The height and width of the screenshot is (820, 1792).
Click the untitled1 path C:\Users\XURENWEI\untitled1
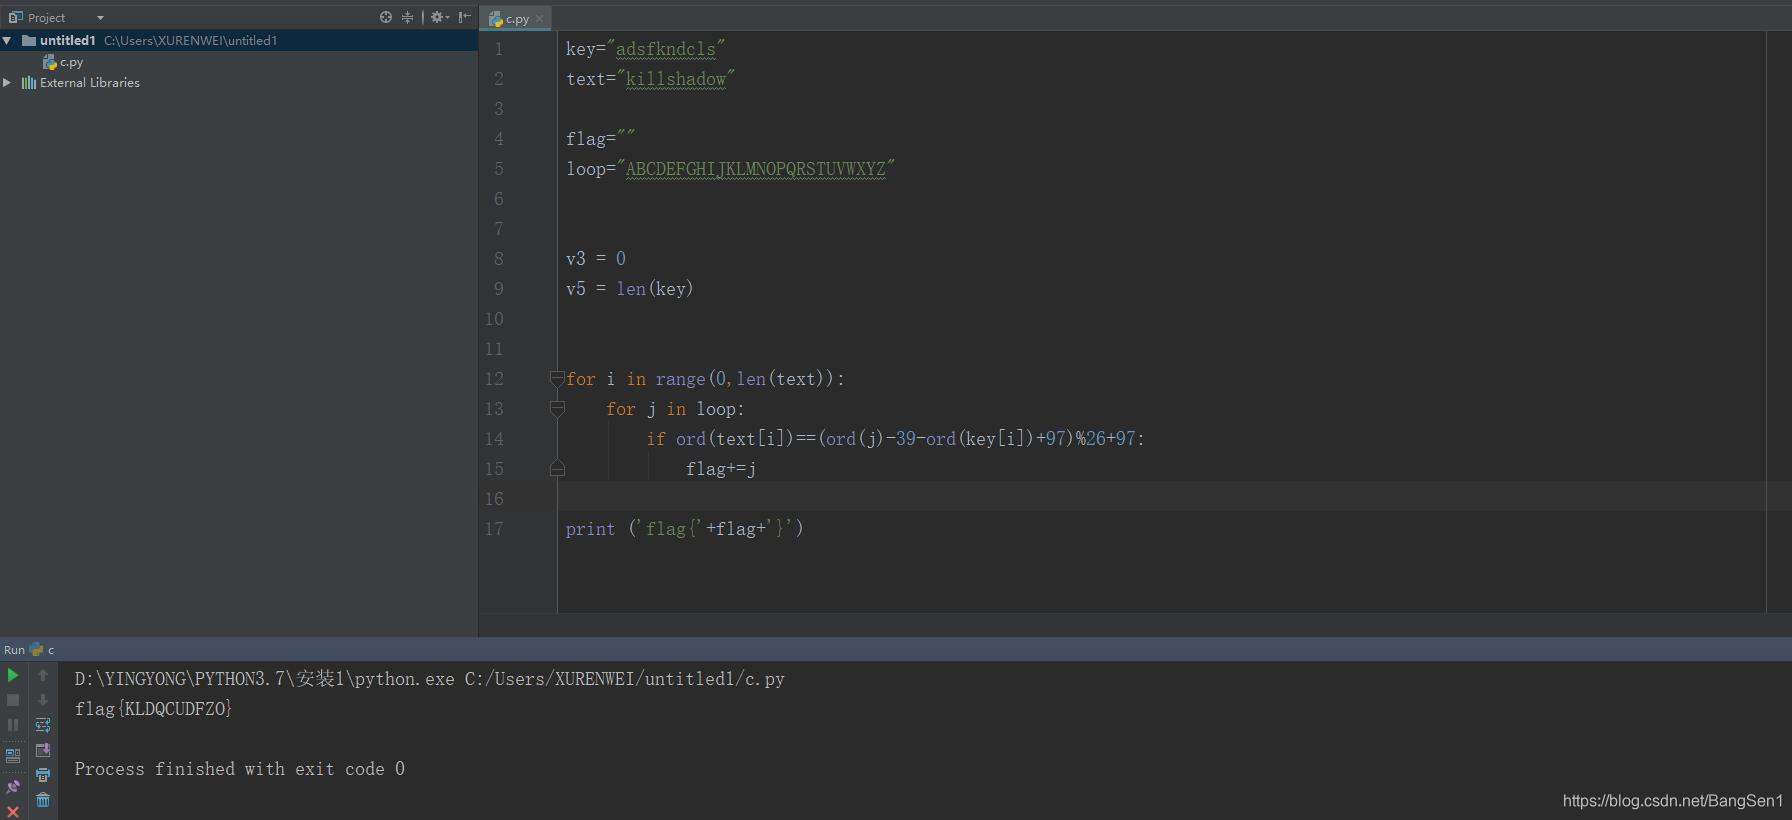click(x=191, y=41)
